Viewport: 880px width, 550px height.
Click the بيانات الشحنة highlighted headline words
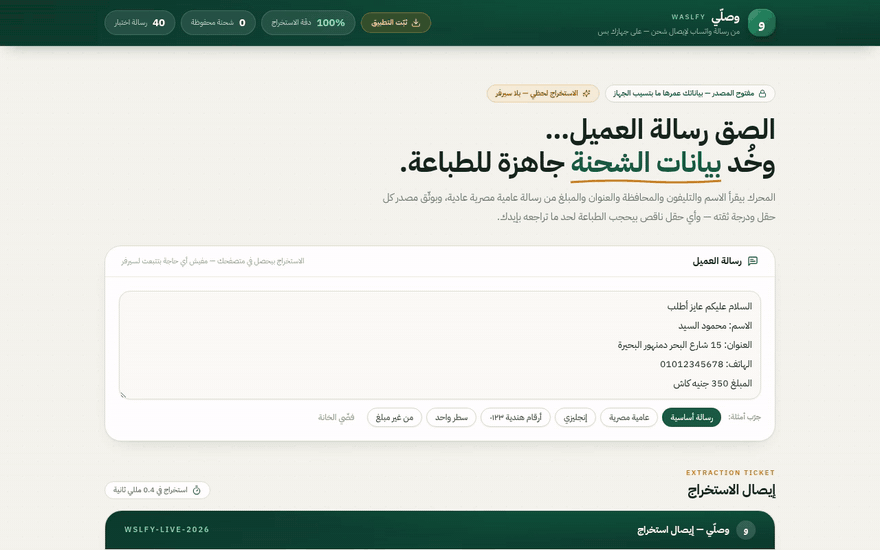tap(646, 164)
